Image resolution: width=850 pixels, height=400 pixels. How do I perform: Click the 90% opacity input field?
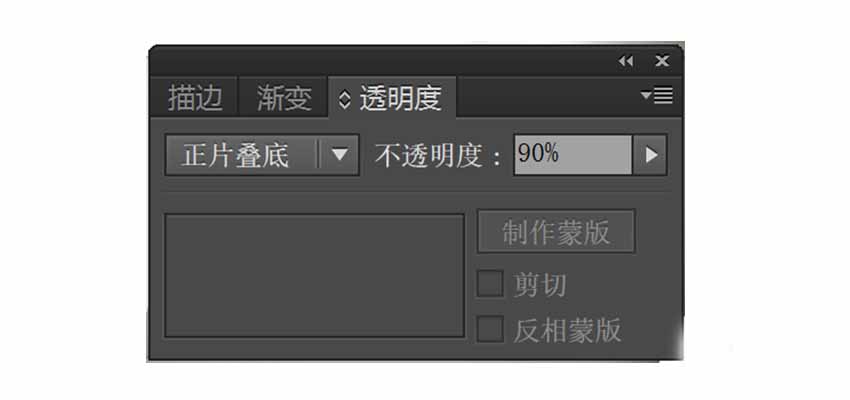click(572, 155)
